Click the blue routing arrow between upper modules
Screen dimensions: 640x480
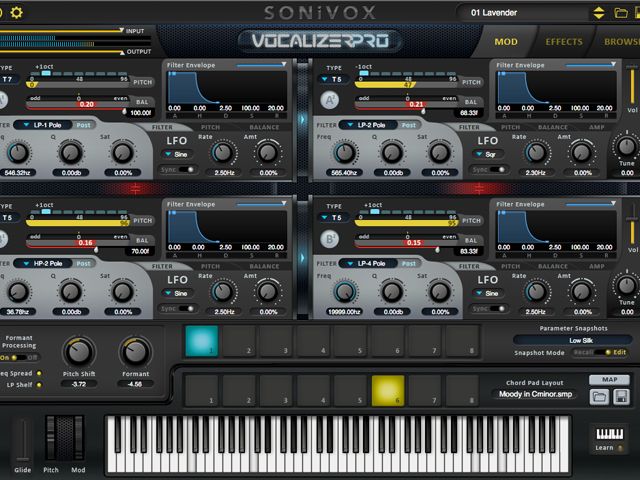pyautogui.click(x=302, y=119)
